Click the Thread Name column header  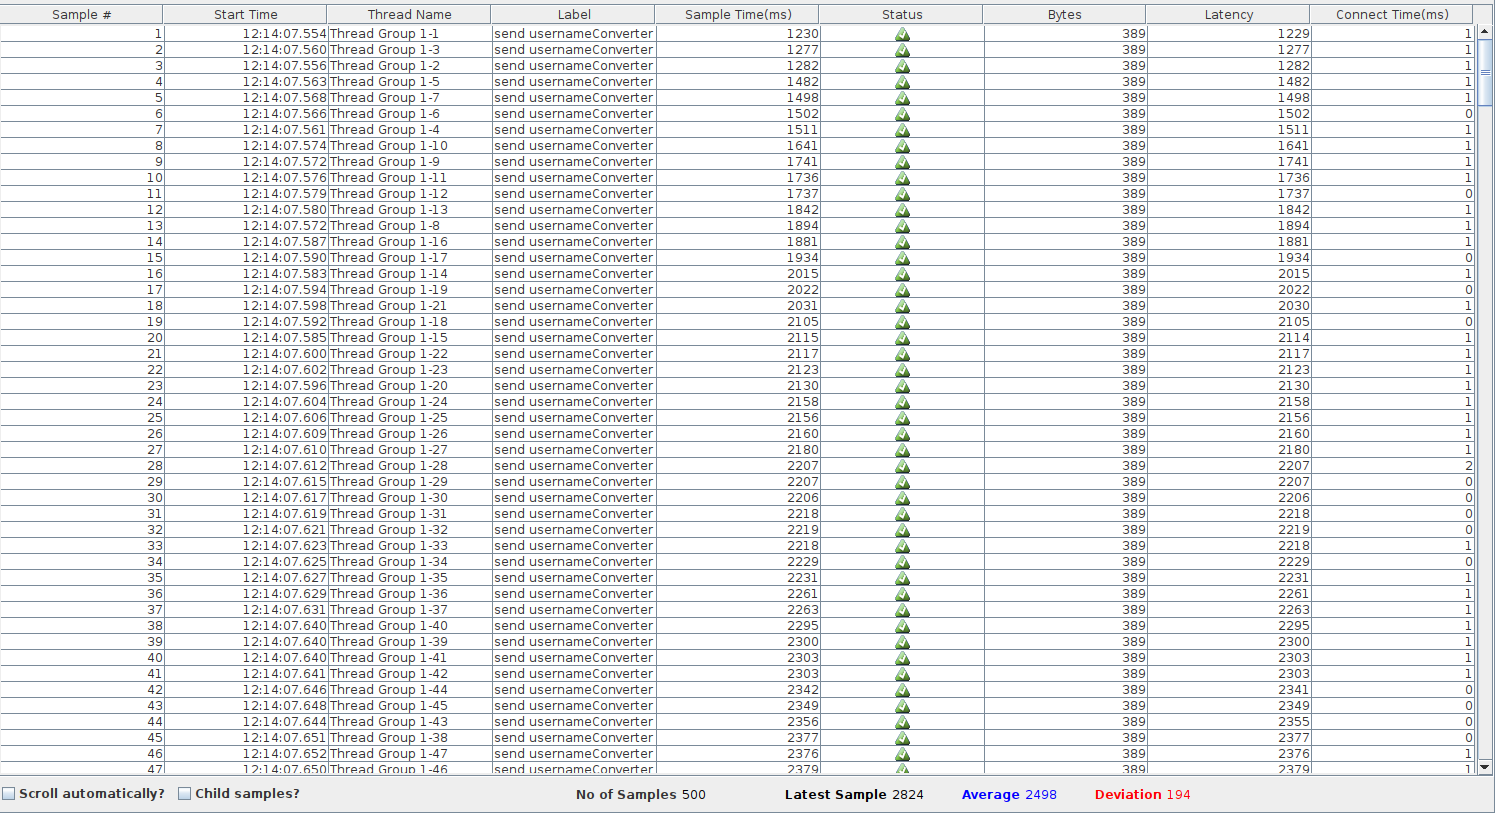(x=409, y=14)
